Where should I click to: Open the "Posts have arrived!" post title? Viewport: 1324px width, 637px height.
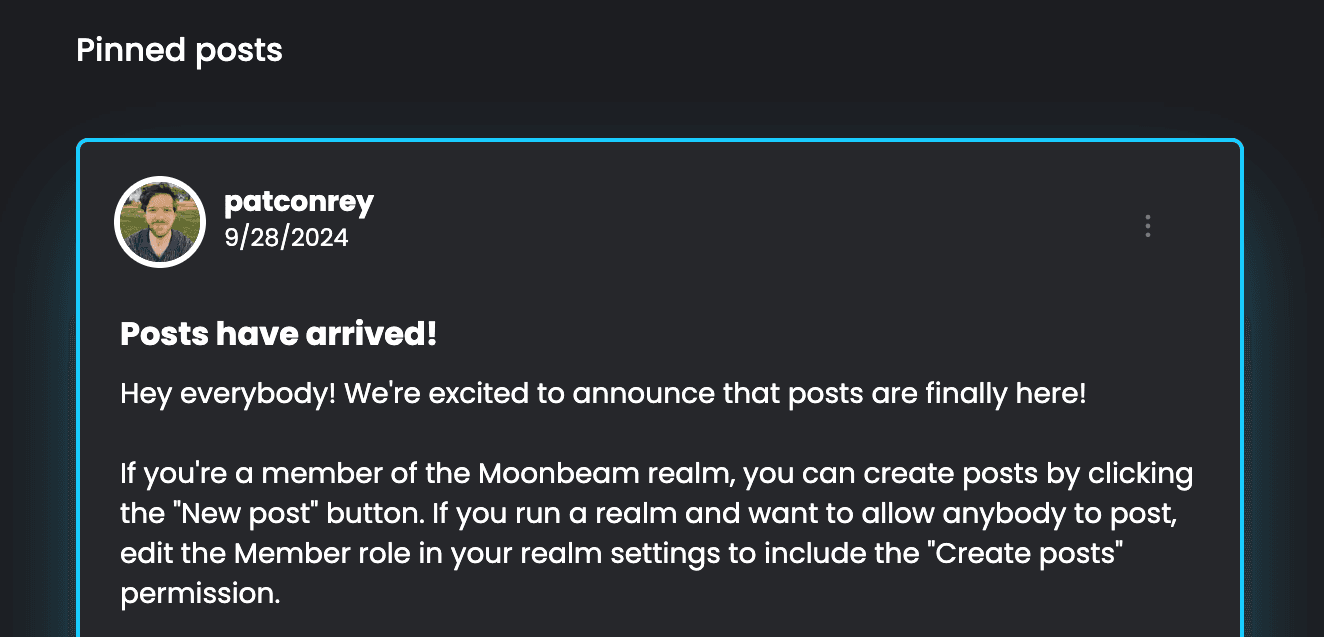coord(279,335)
